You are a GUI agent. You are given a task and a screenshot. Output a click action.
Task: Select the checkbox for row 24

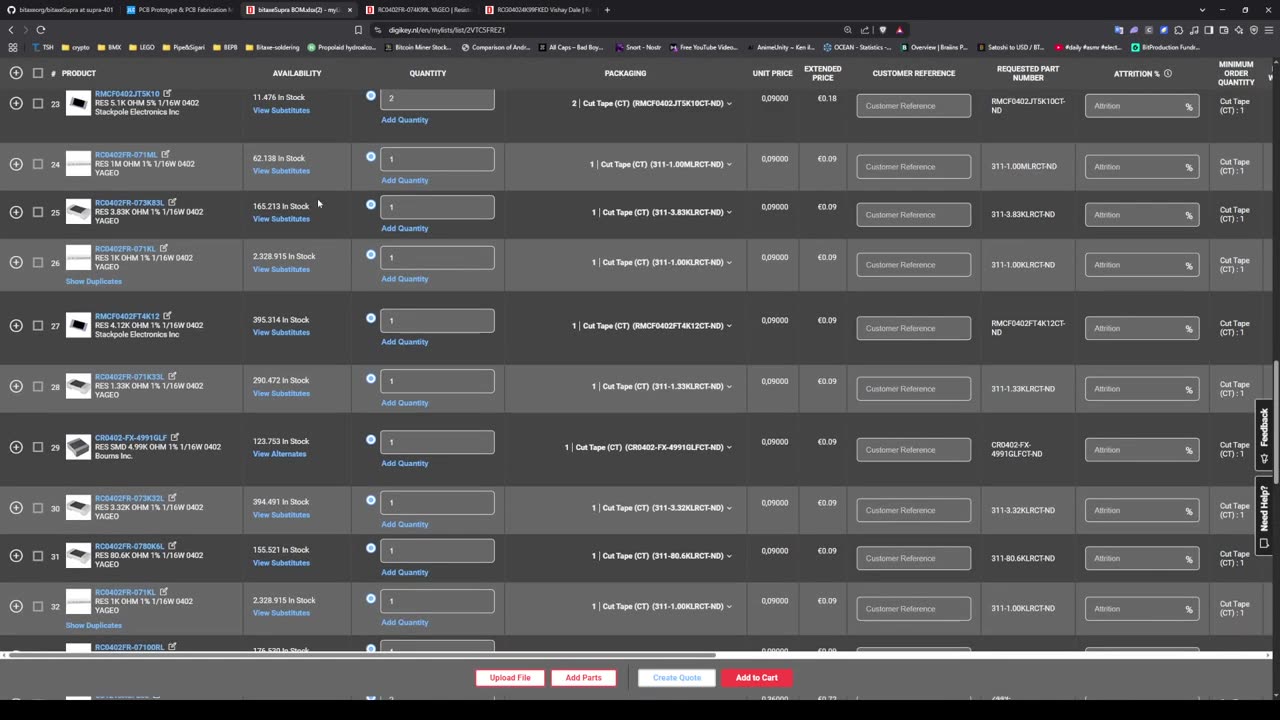(x=38, y=164)
